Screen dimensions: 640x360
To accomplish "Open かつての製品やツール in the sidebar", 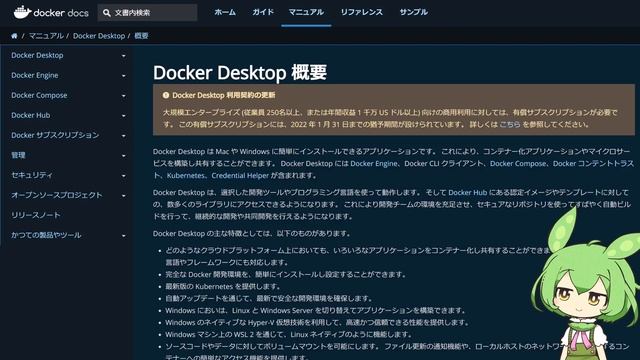I will [x=46, y=235].
